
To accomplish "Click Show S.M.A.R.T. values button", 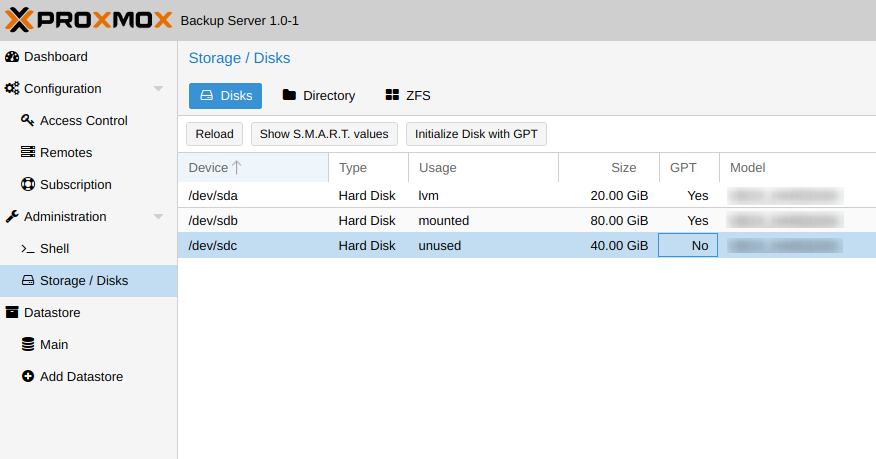I will point(324,134).
